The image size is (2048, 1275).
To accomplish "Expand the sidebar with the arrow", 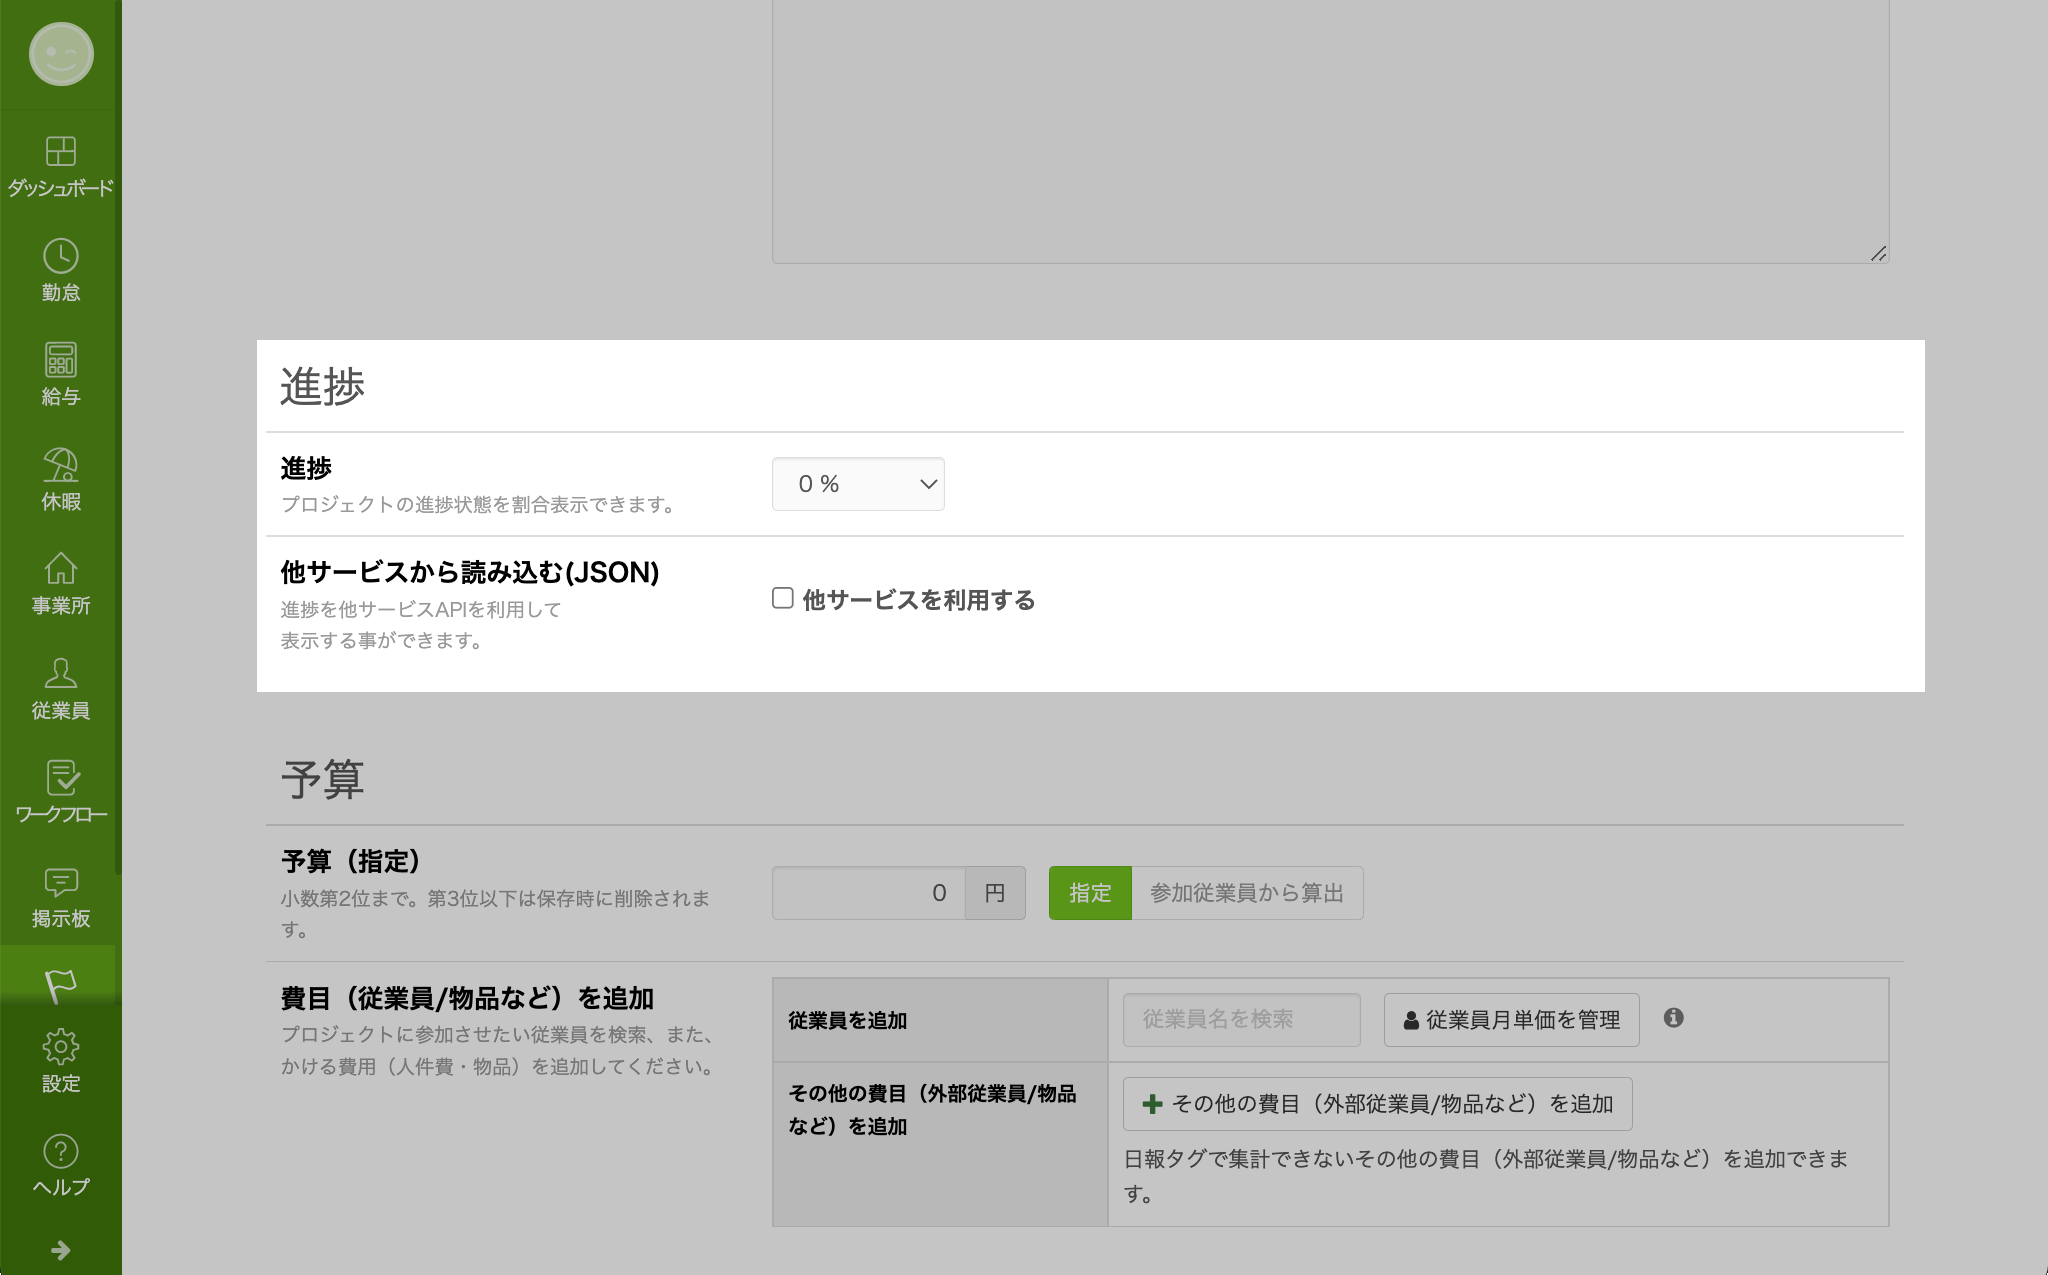I will click(60, 1250).
